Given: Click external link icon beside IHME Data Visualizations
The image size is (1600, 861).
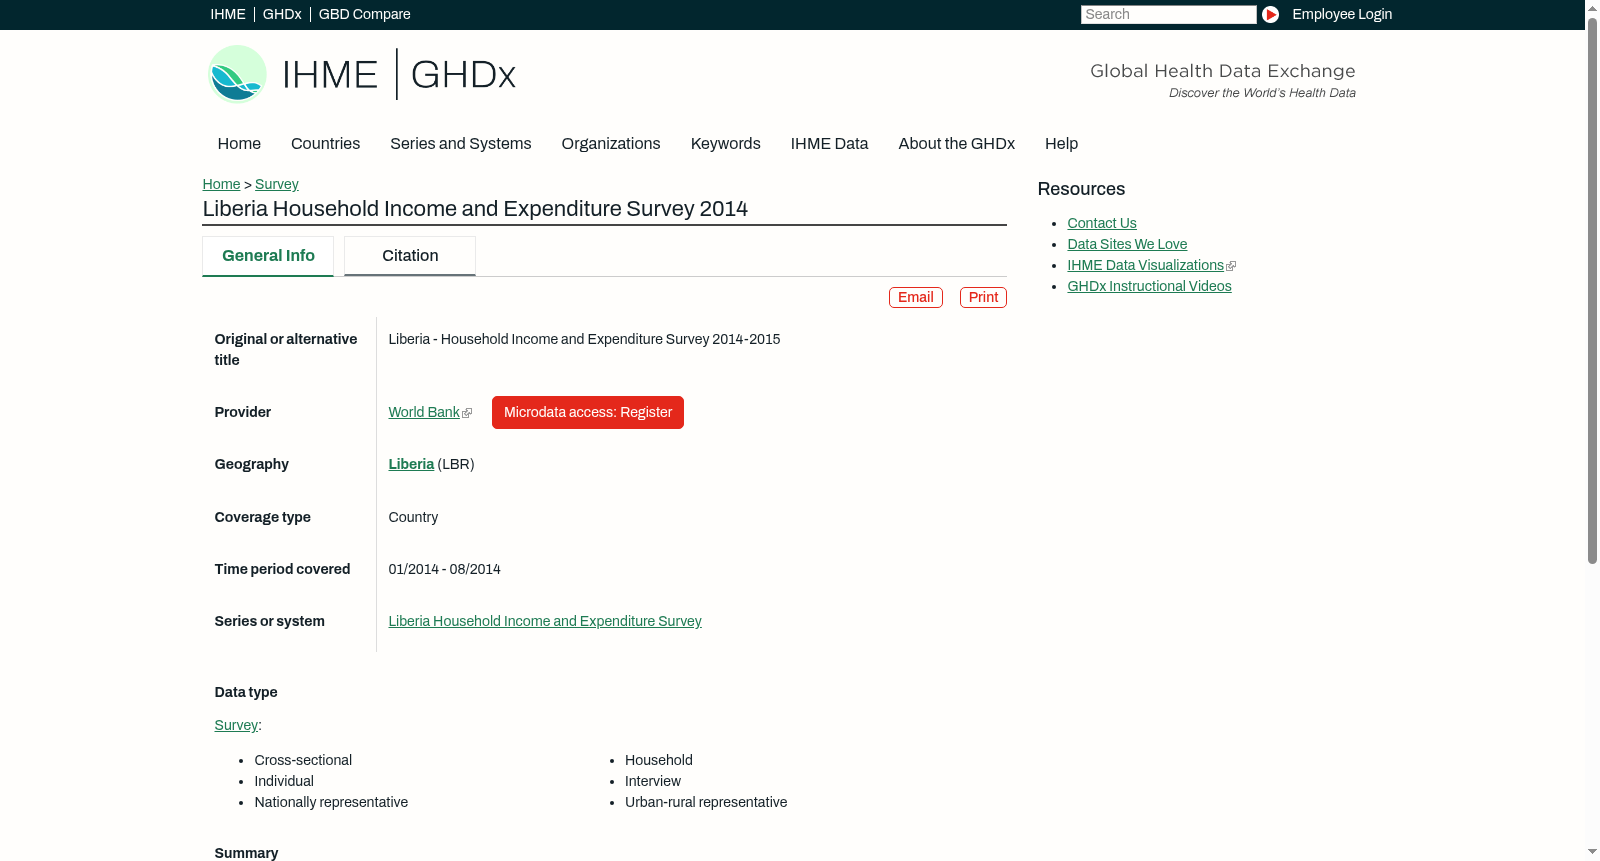Looking at the screenshot, I should pyautogui.click(x=1231, y=266).
